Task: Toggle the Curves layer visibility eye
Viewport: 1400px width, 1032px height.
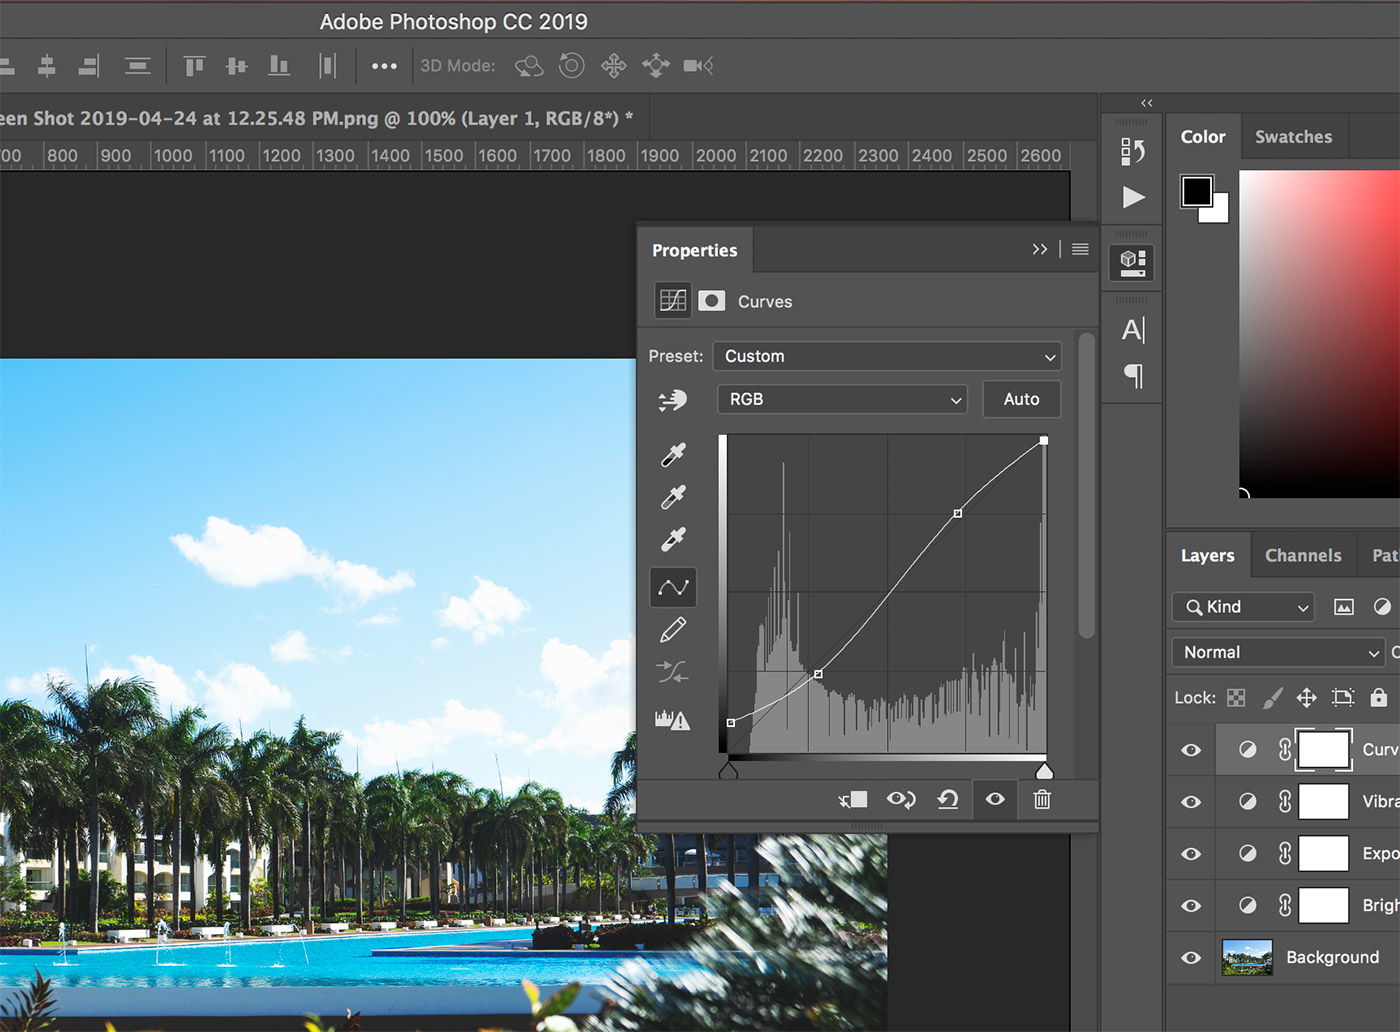Action: pyautogui.click(x=1190, y=749)
